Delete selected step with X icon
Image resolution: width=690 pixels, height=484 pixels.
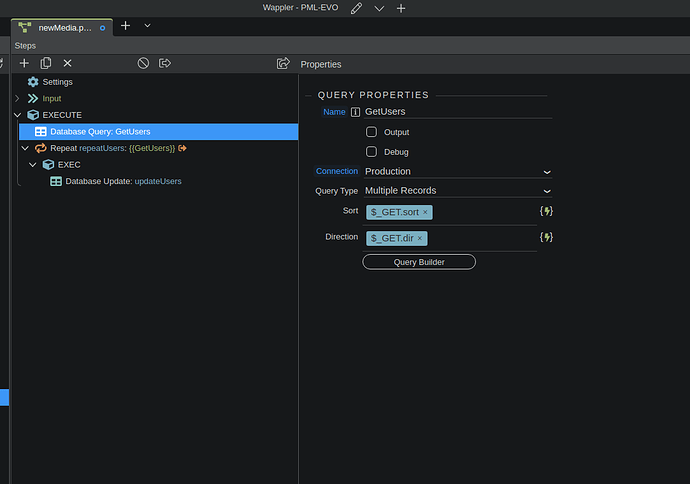[67, 63]
